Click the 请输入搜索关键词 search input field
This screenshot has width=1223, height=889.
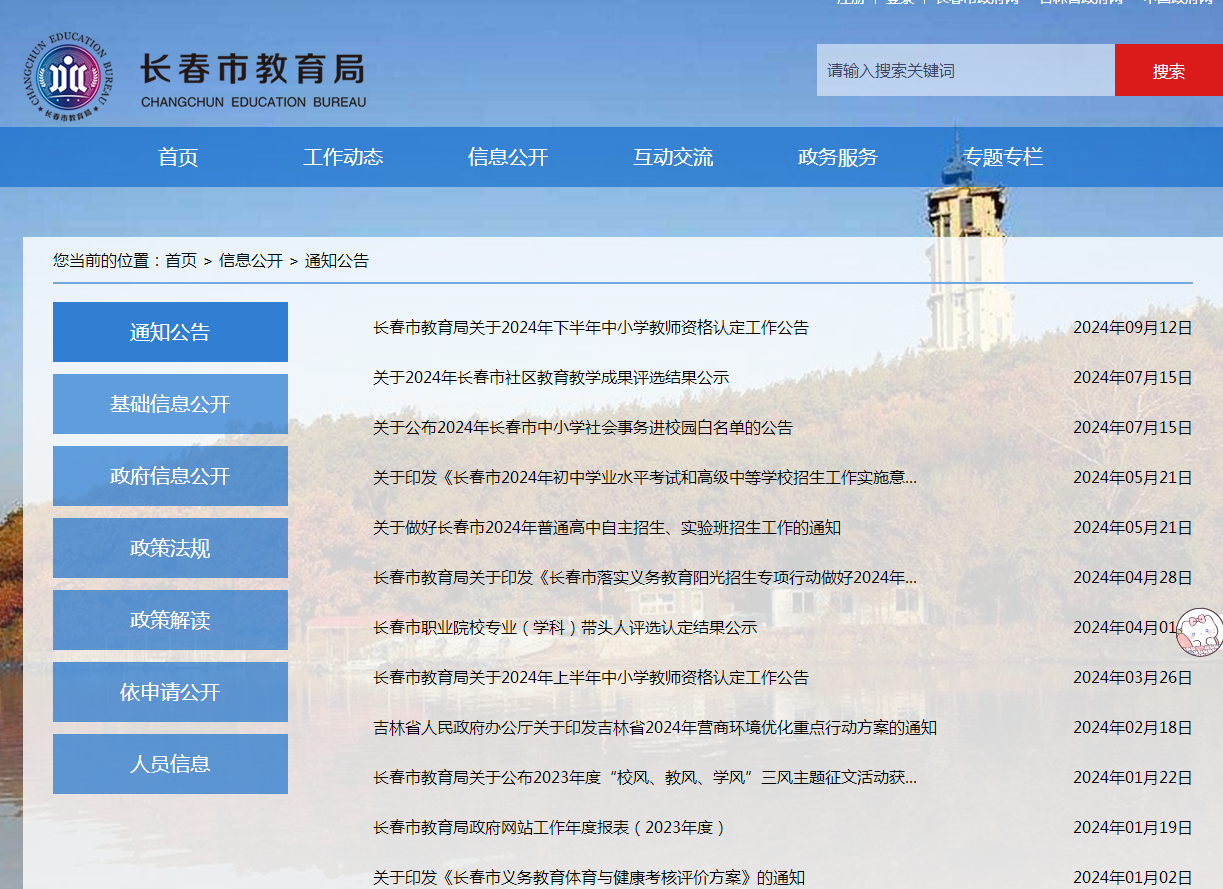[965, 69]
